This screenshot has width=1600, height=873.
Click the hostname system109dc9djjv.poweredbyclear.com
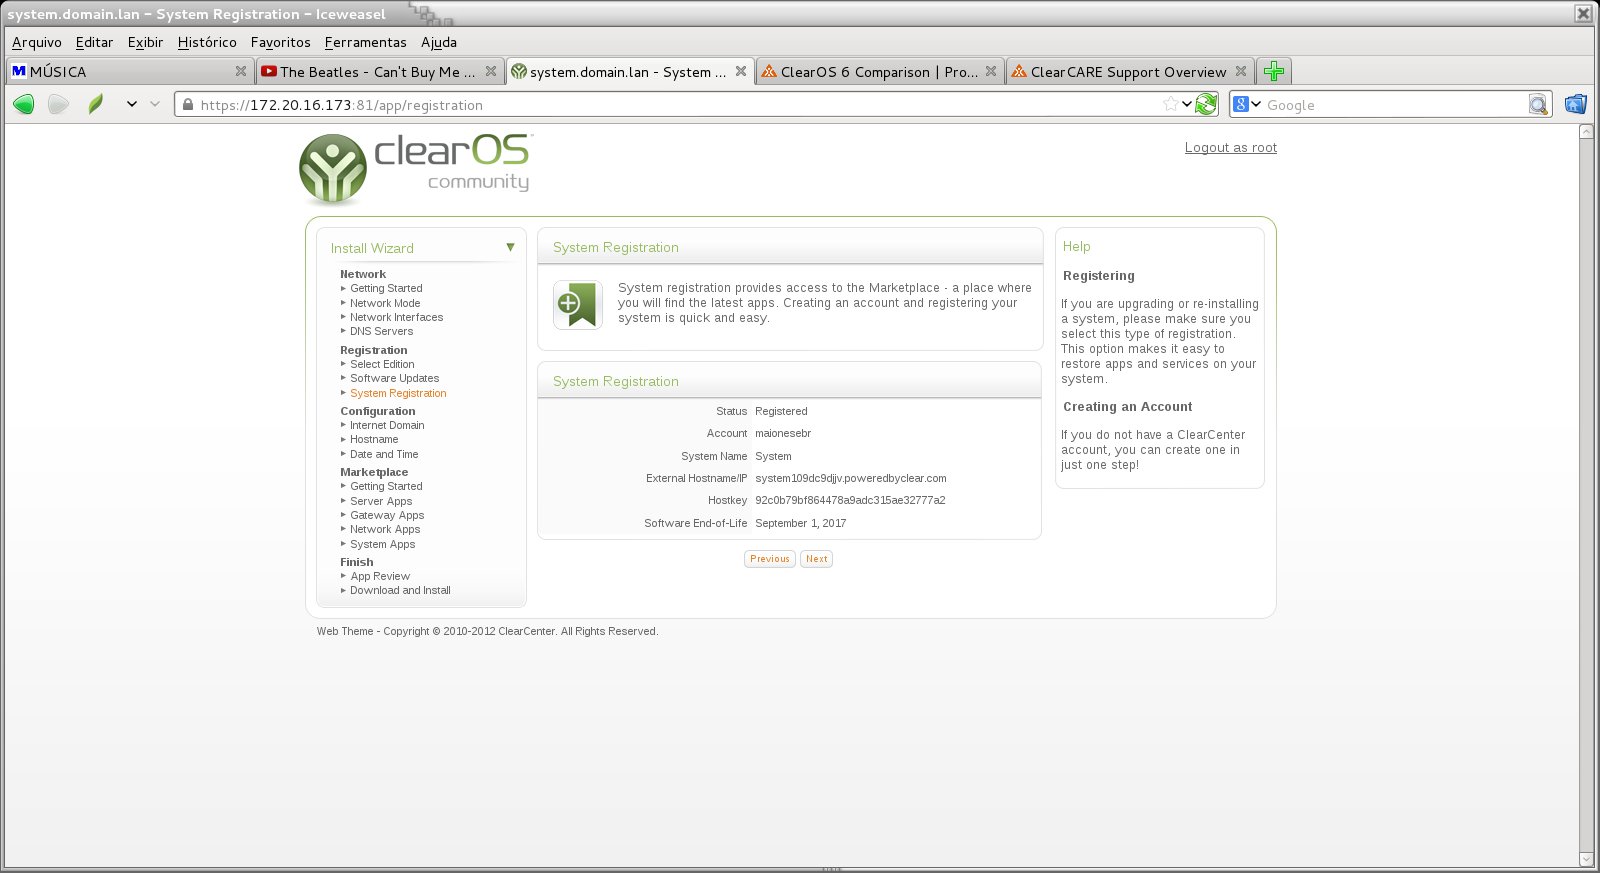point(851,478)
